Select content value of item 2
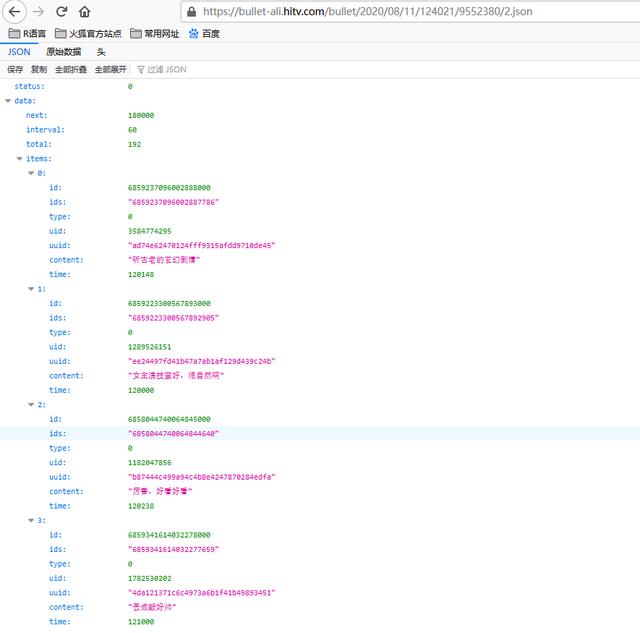Viewport: 640px width, 633px height. (160, 491)
